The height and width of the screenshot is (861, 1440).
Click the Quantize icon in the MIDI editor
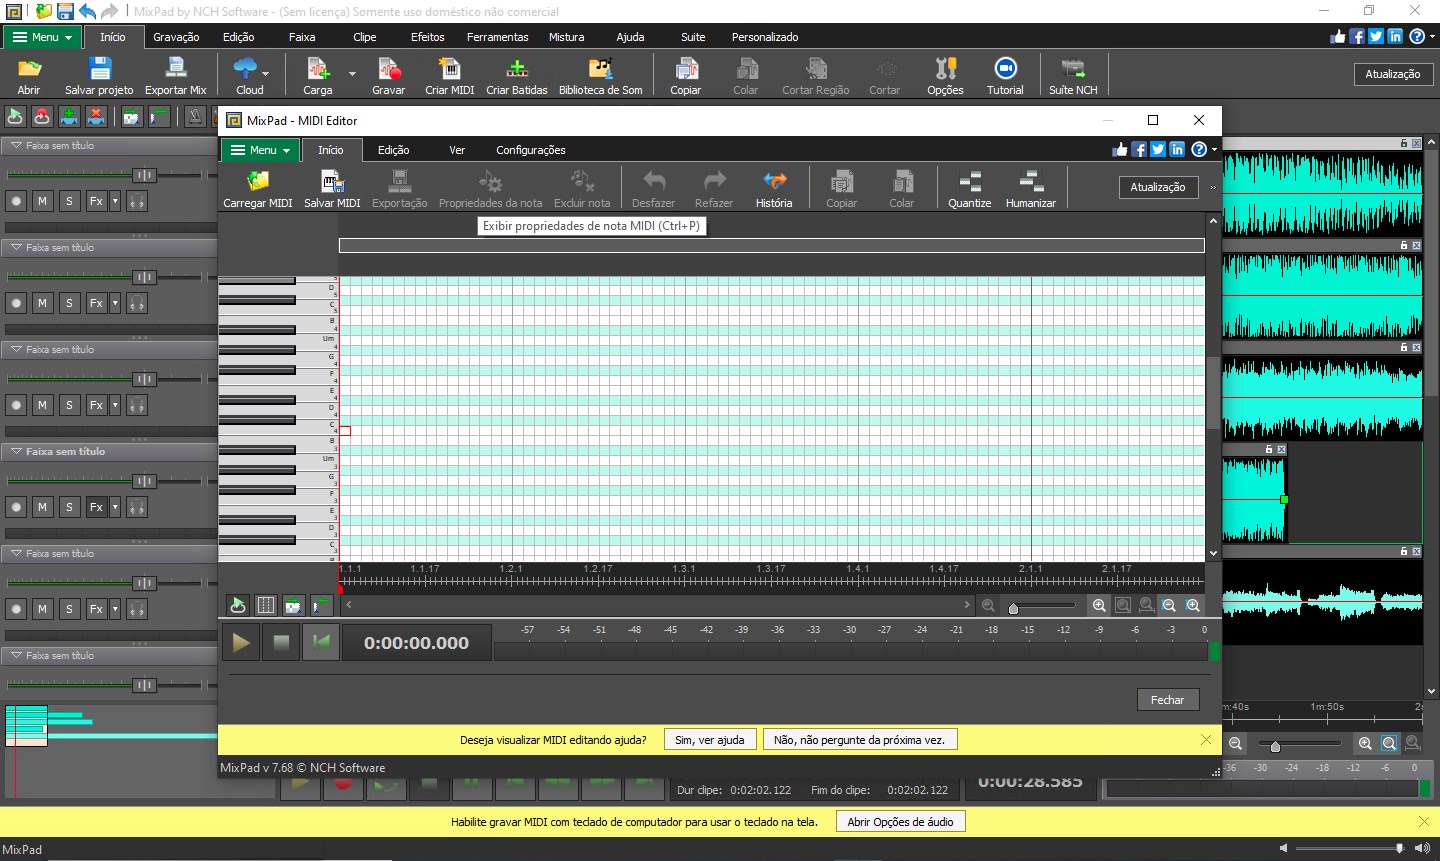tap(968, 188)
